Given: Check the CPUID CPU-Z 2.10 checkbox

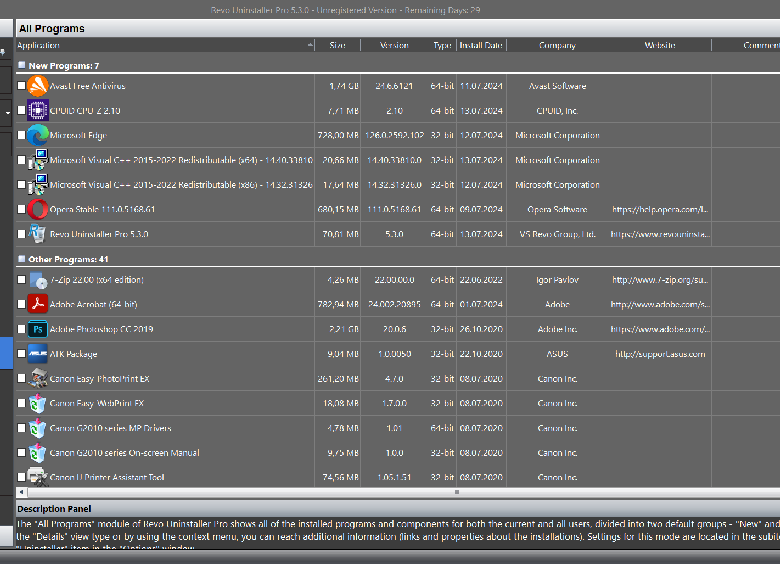Looking at the screenshot, I should (x=21, y=110).
